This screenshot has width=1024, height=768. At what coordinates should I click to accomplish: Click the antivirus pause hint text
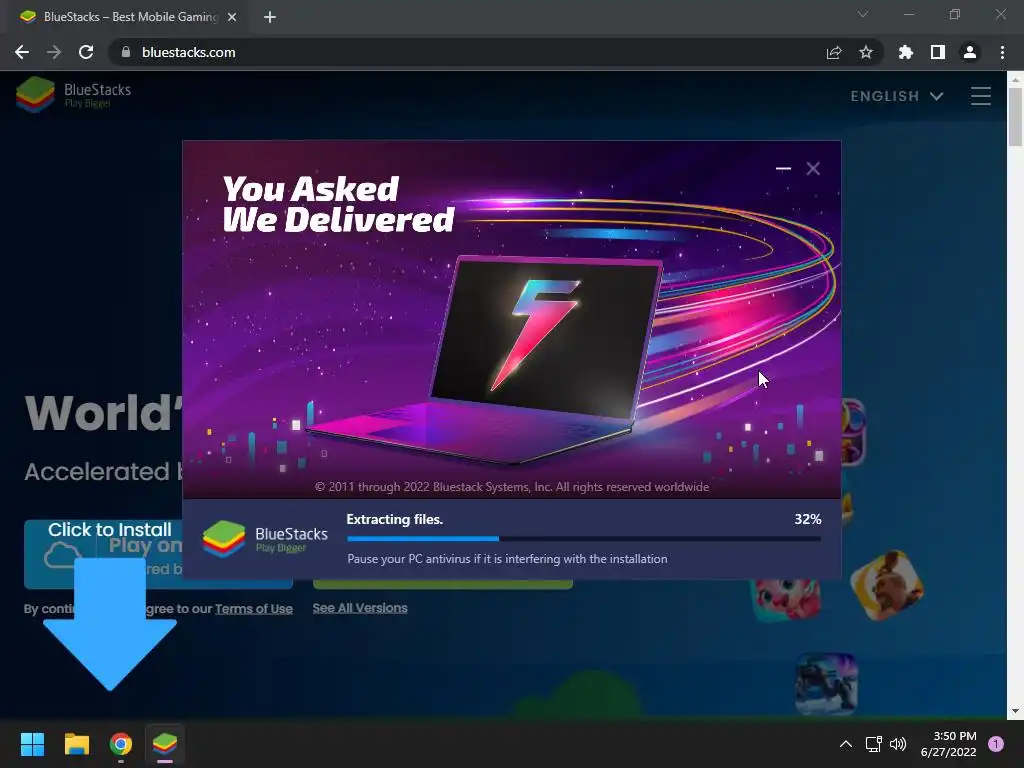pos(507,559)
